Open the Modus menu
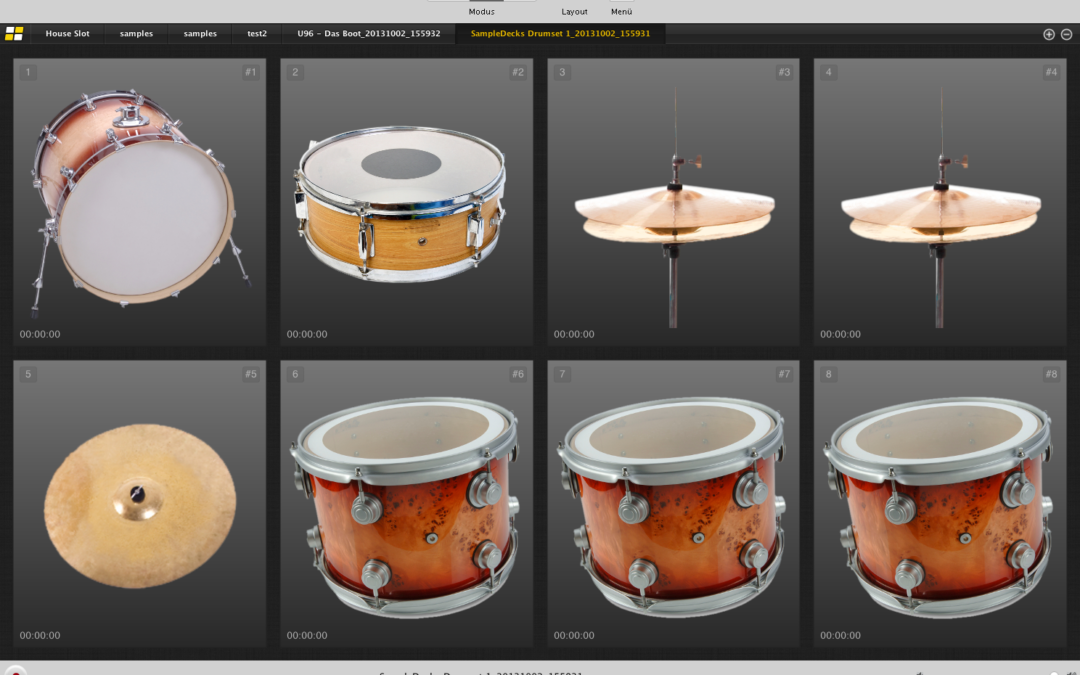This screenshot has height=675, width=1080. (x=481, y=12)
